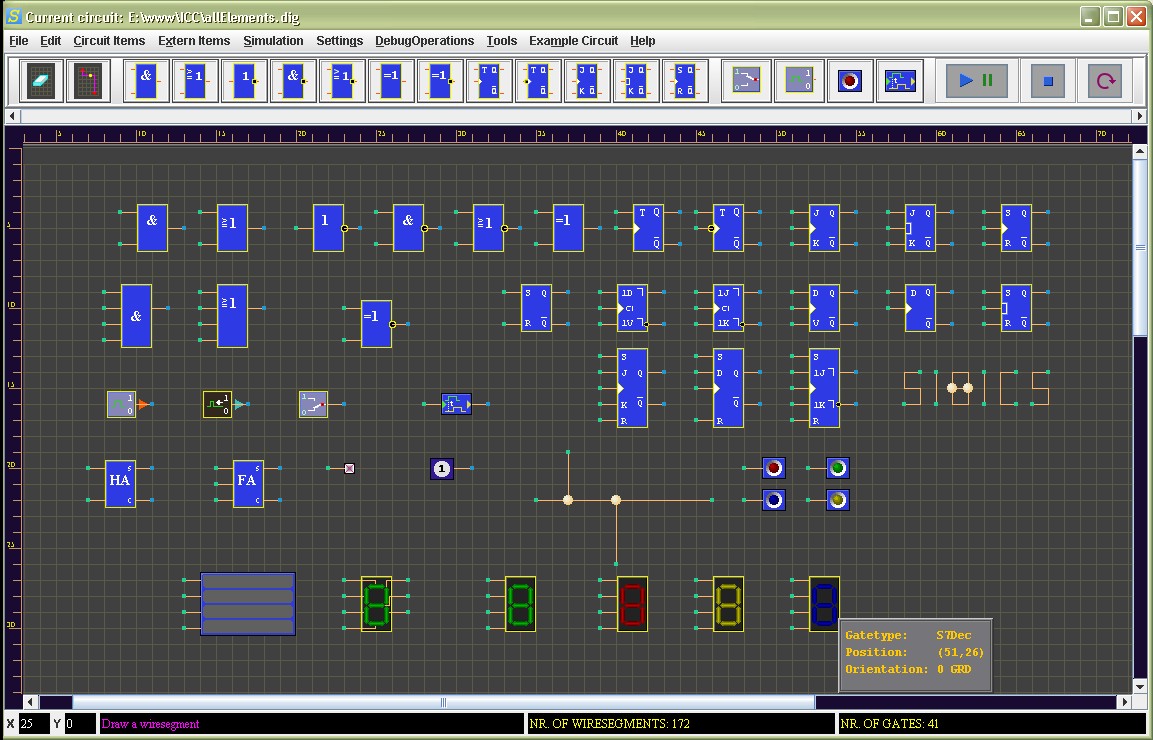The height and width of the screenshot is (740, 1153).
Task: Click the green LED on the canvas
Action: click(x=838, y=468)
